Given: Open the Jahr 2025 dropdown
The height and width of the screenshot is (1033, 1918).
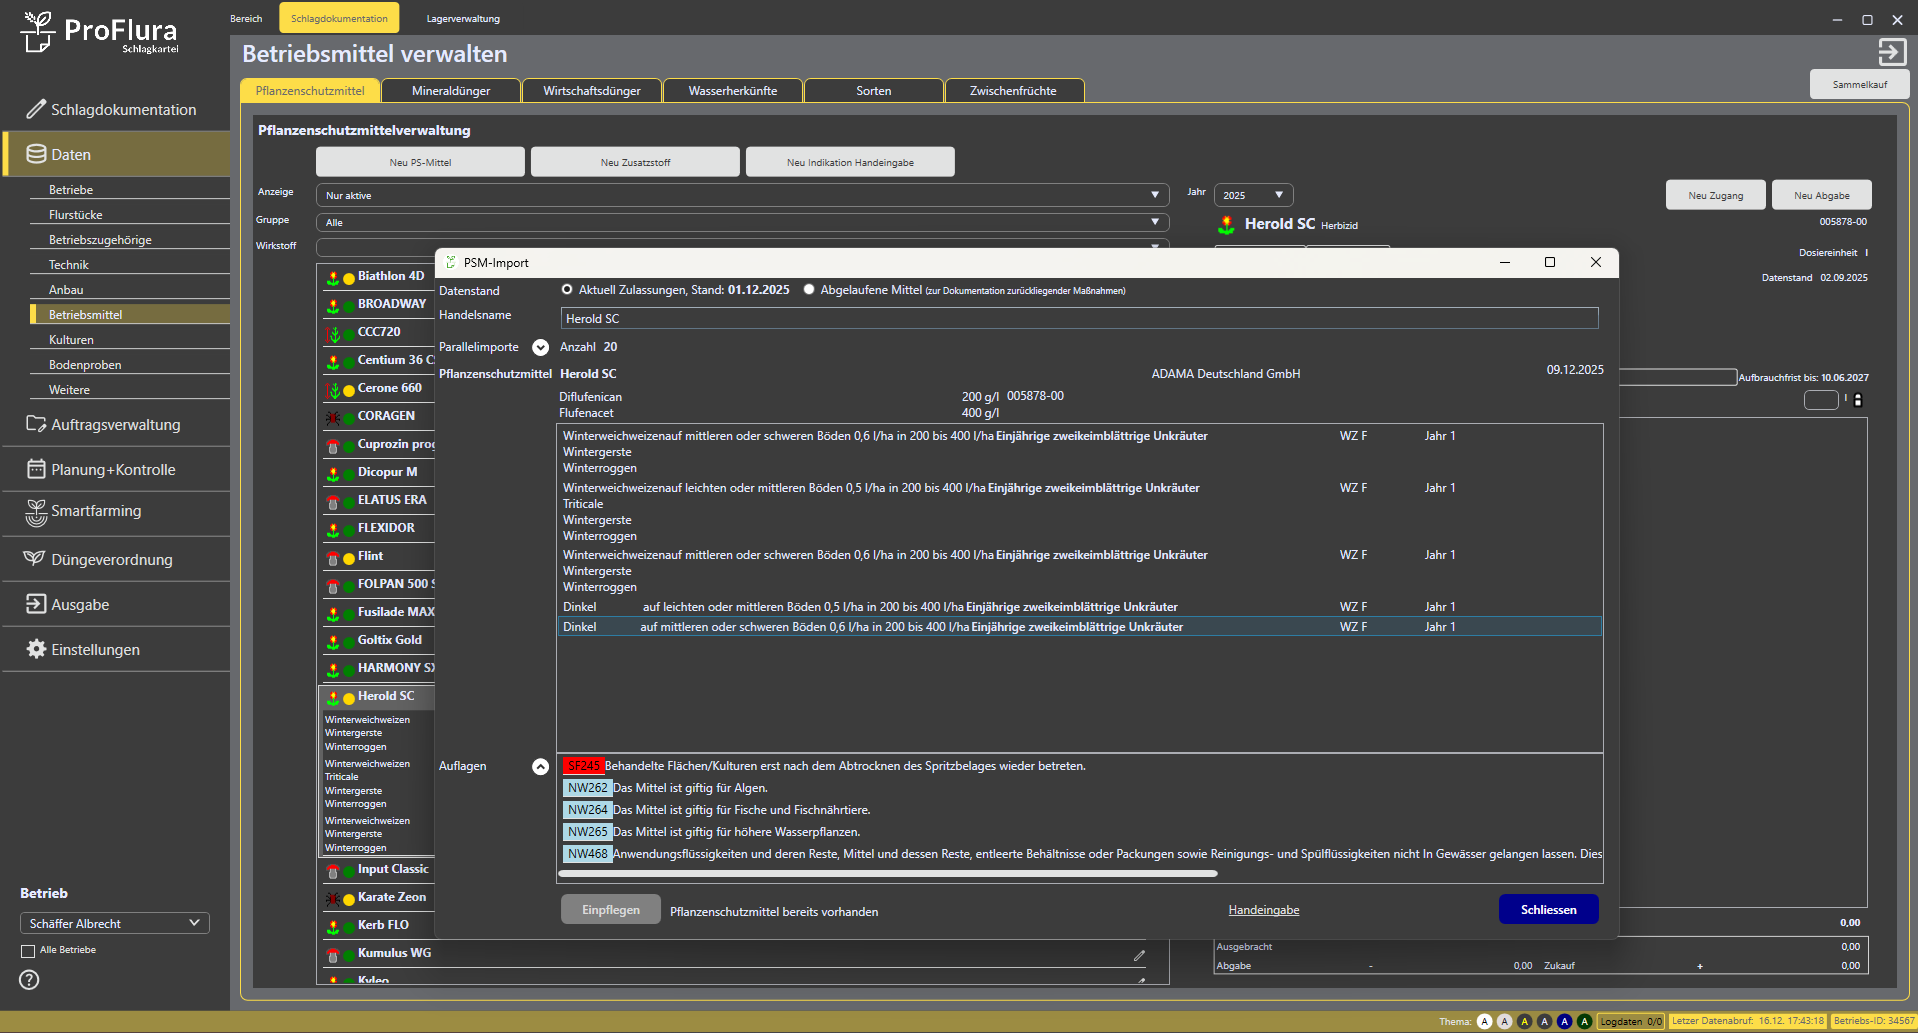Looking at the screenshot, I should (1253, 195).
